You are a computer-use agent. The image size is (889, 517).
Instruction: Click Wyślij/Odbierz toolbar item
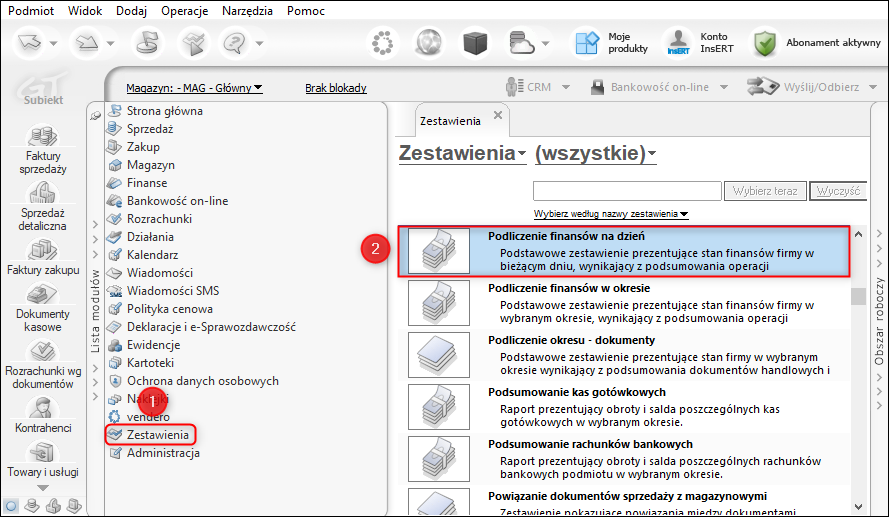[x=803, y=87]
